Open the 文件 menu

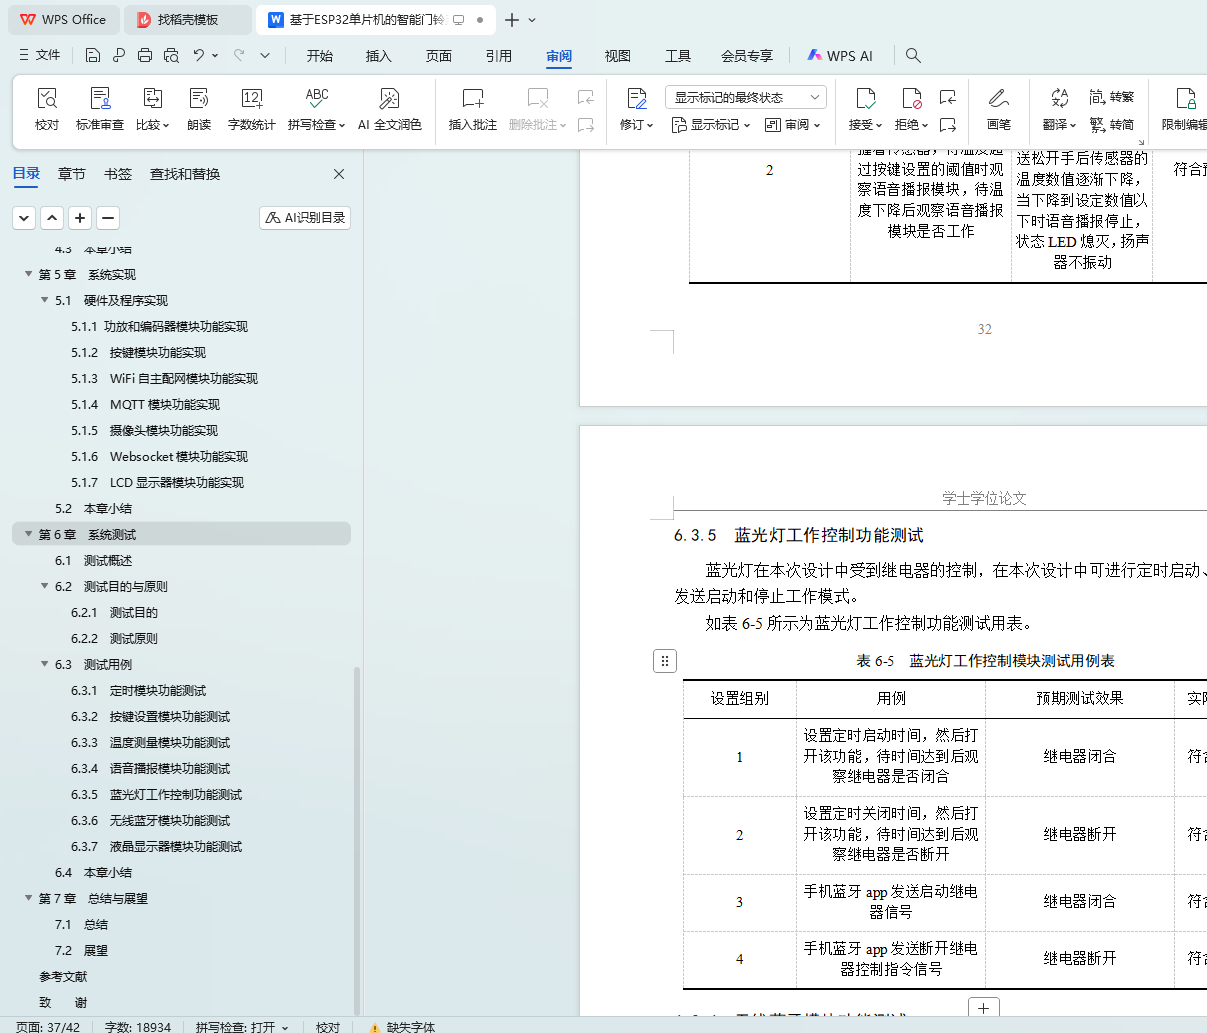[x=40, y=55]
